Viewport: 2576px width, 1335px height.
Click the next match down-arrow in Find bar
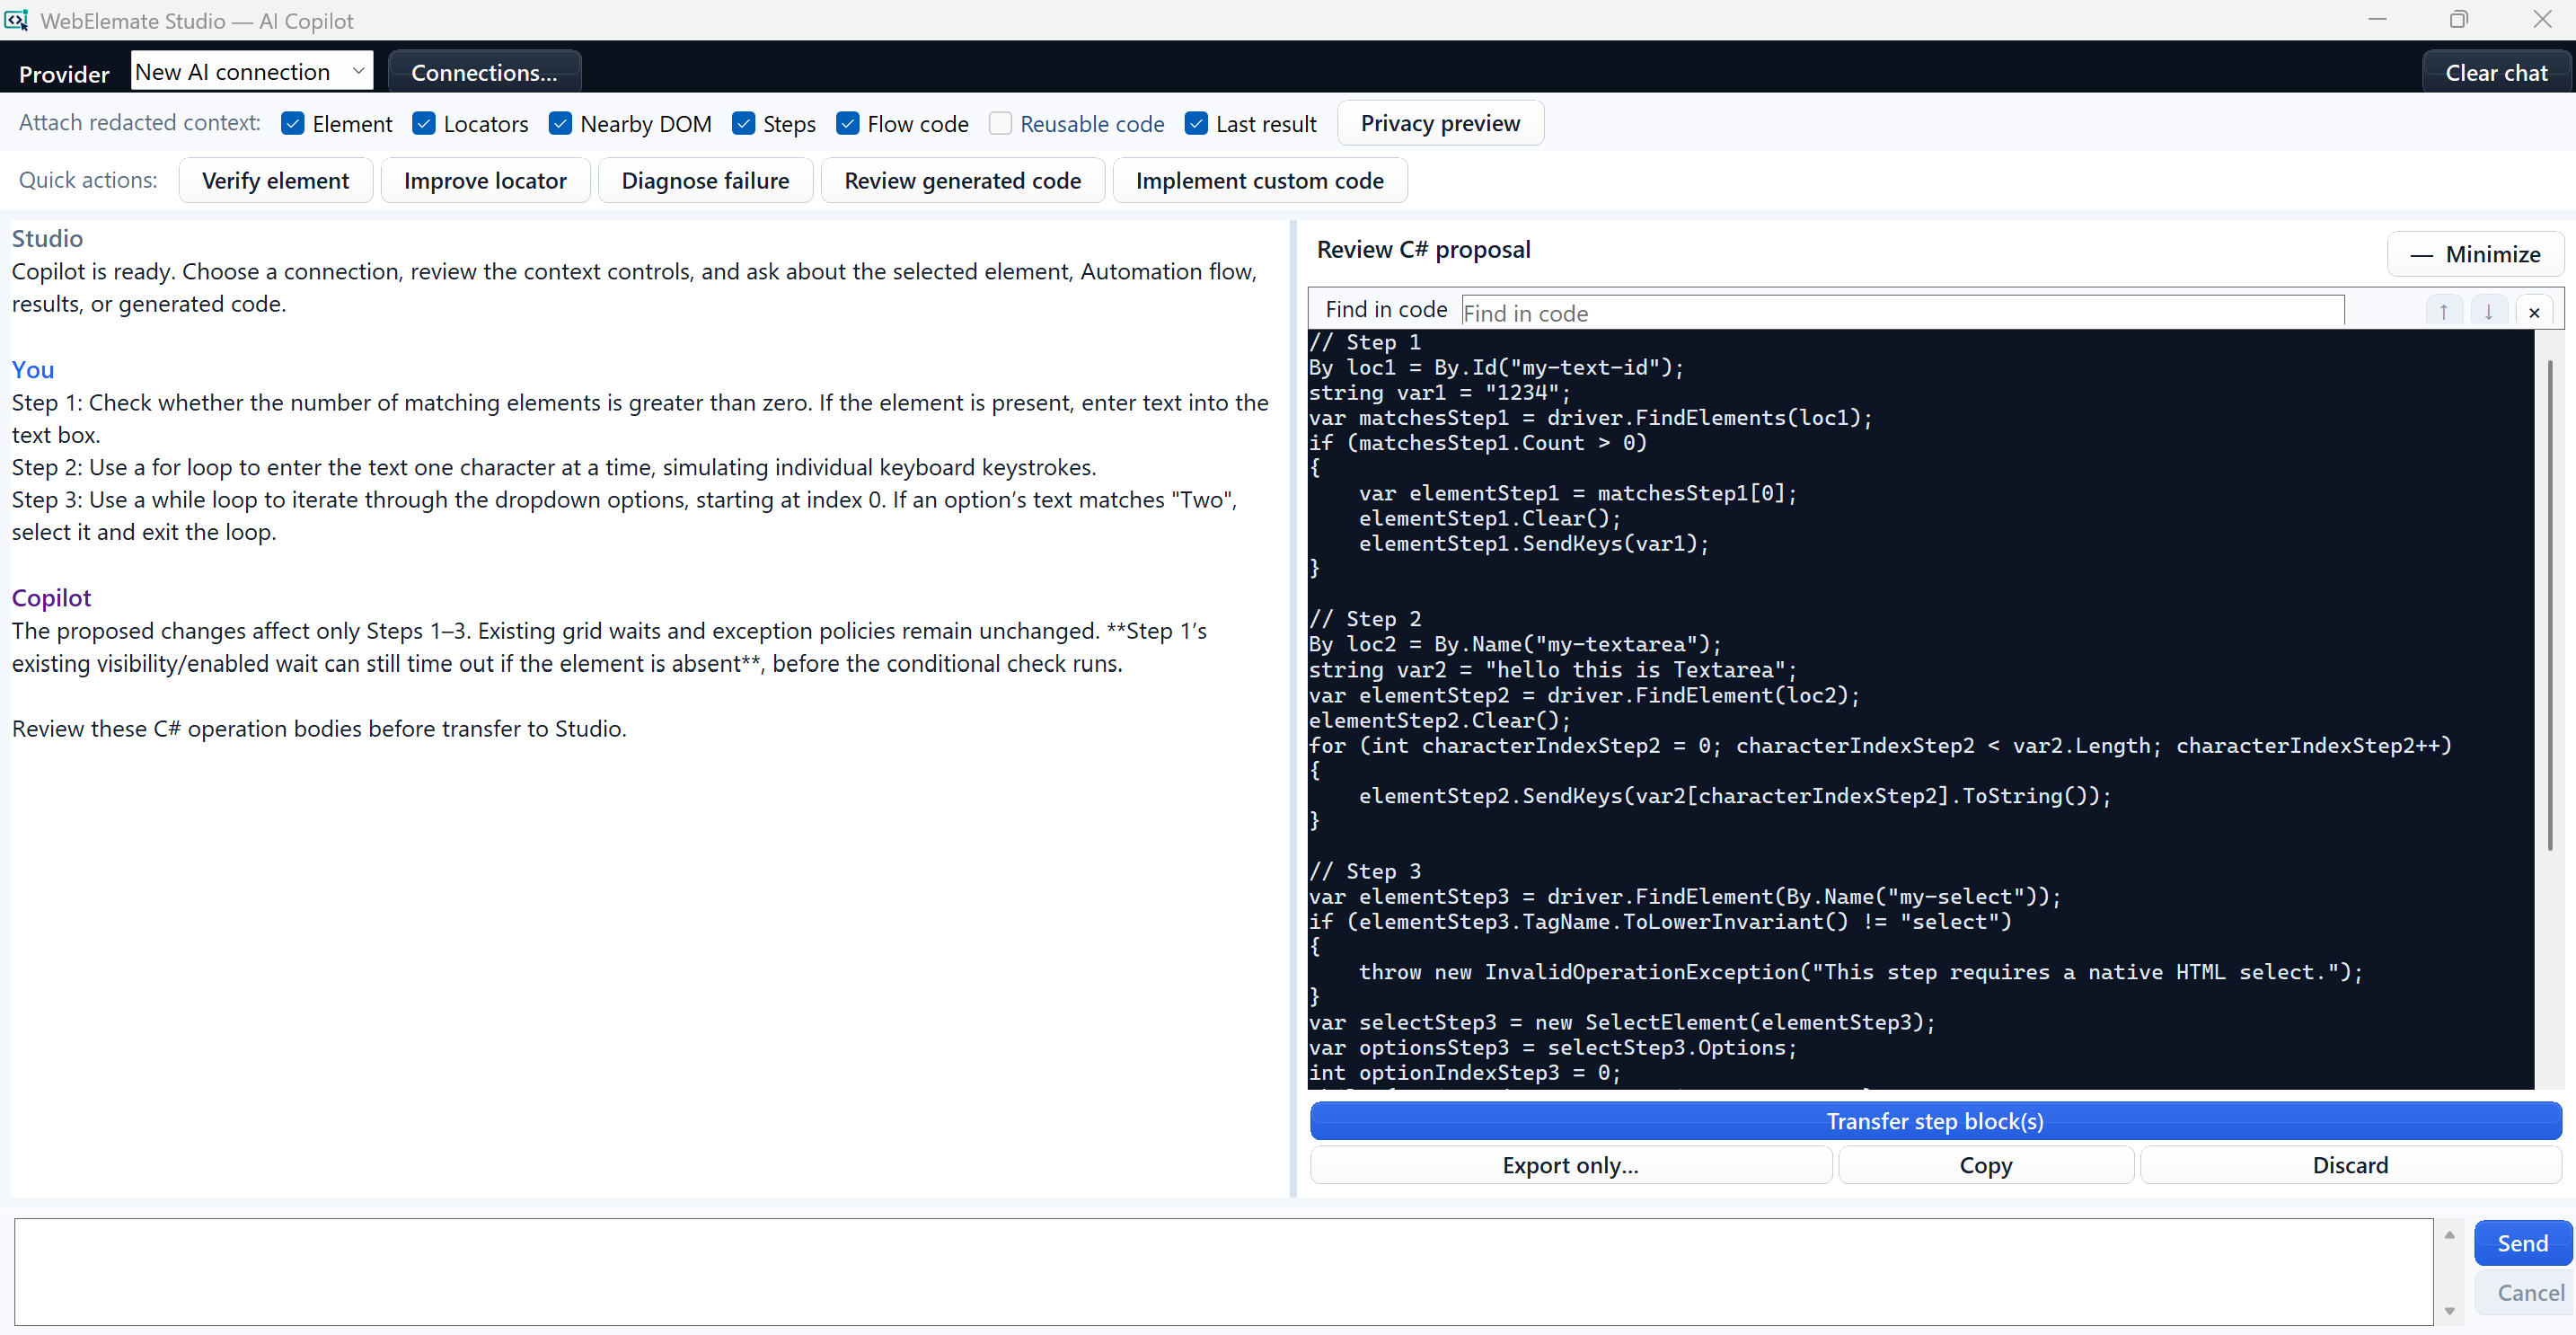(2488, 312)
